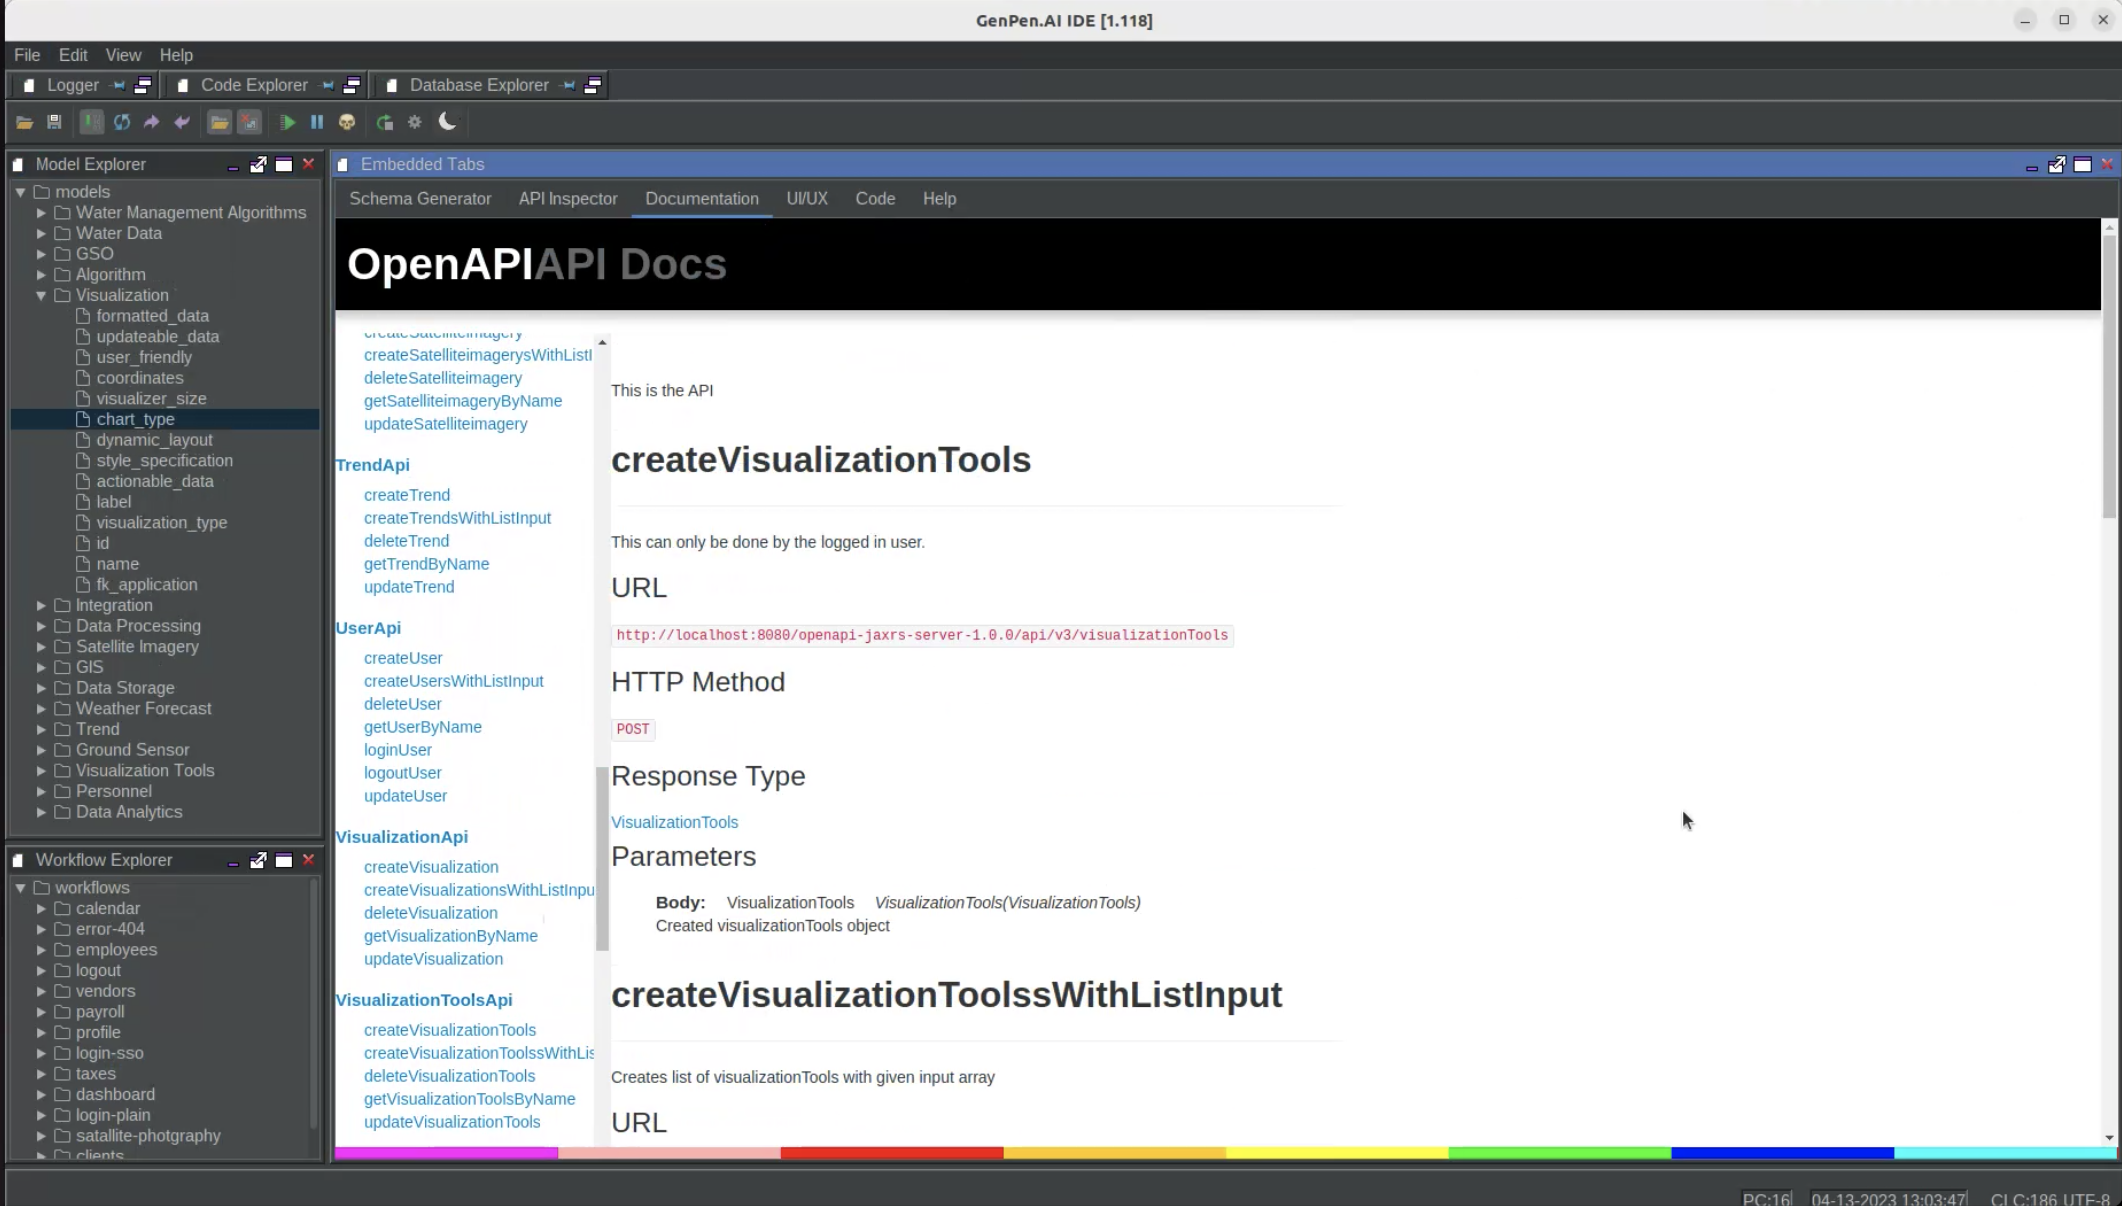Click the purple redo forward arrow
Image resolution: width=2122 pixels, height=1206 pixels.
(x=151, y=122)
